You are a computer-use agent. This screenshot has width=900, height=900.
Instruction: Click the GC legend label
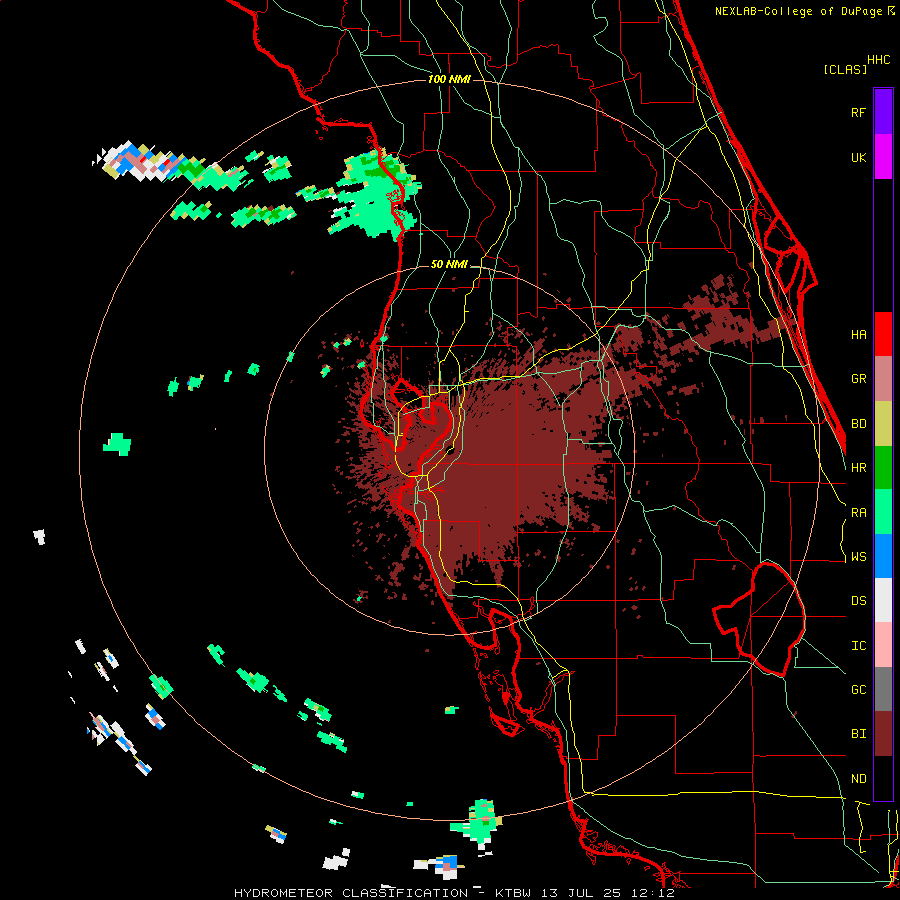(x=858, y=690)
